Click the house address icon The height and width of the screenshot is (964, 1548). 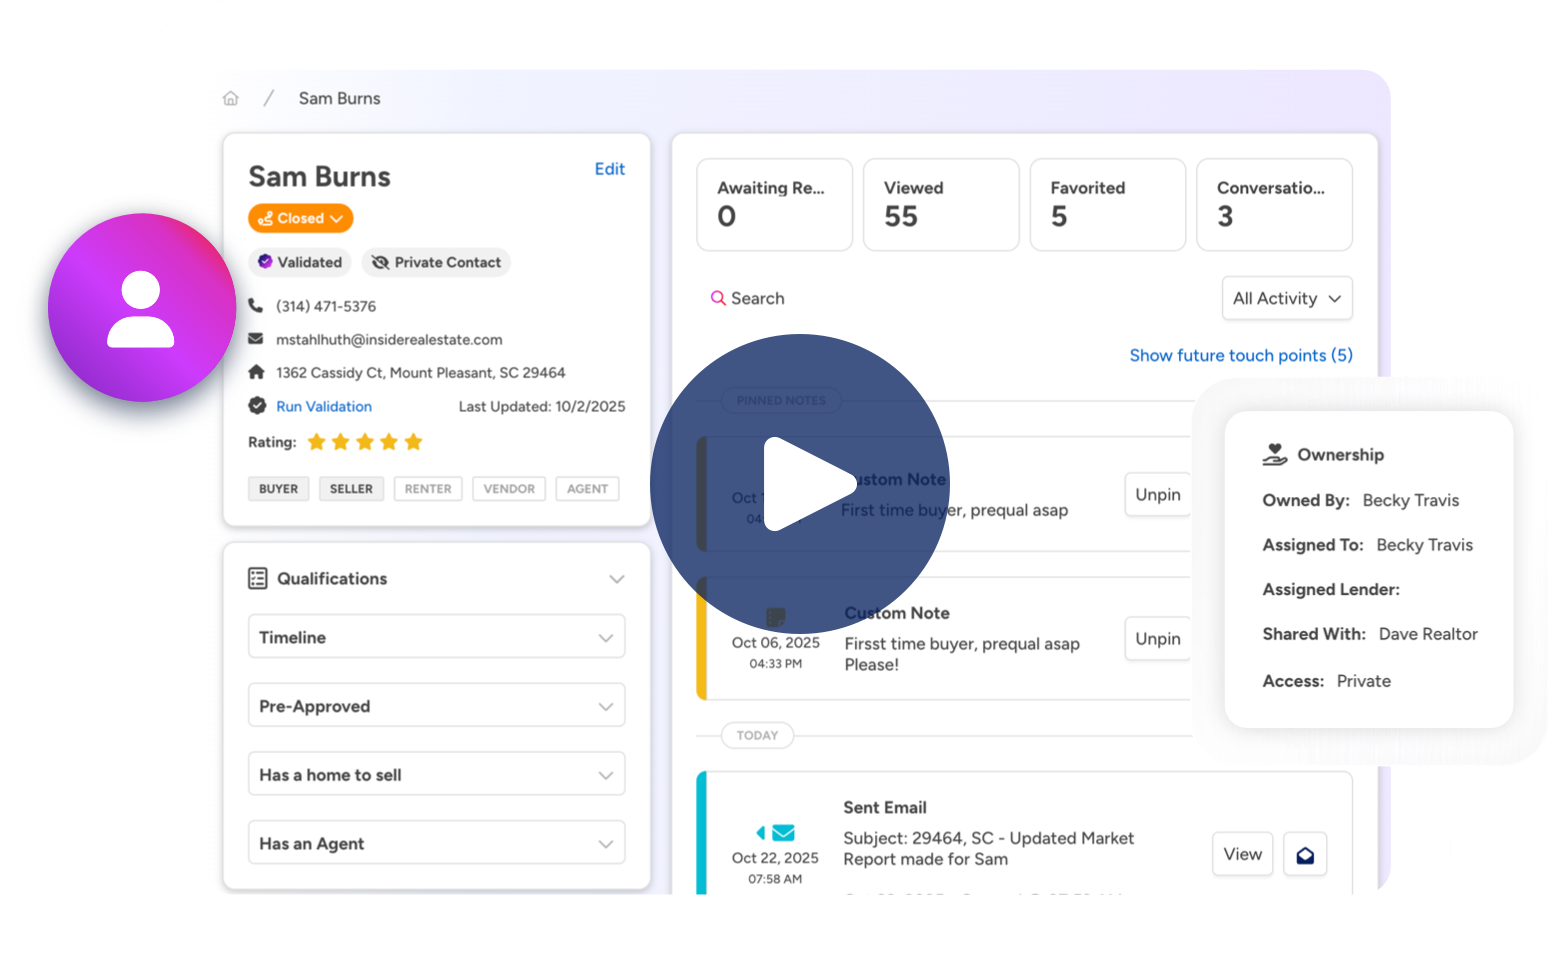click(x=256, y=372)
